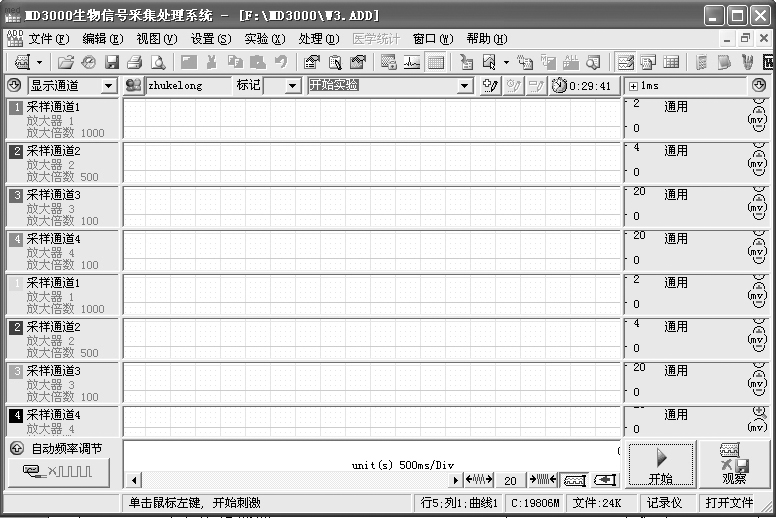Viewport: 776px width, 518px height.
Task: Click the ADD application icon left of 文件
Action: coord(14,38)
